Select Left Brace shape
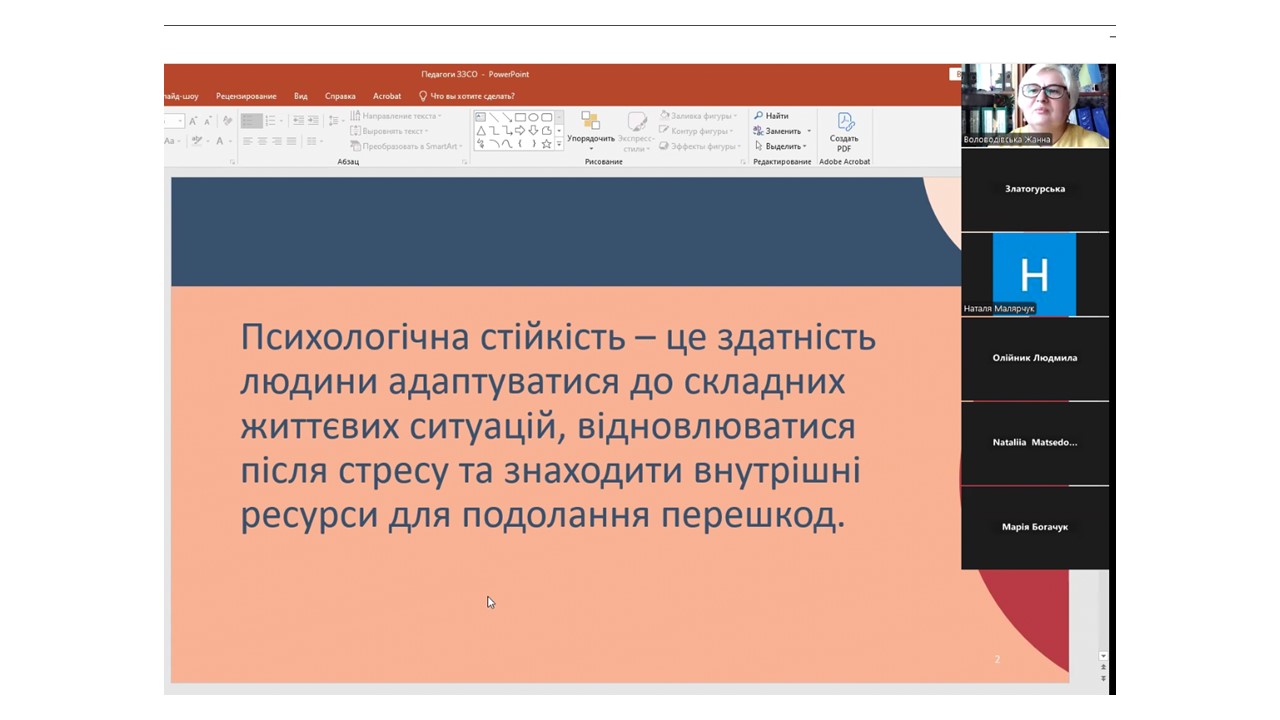 [x=520, y=144]
